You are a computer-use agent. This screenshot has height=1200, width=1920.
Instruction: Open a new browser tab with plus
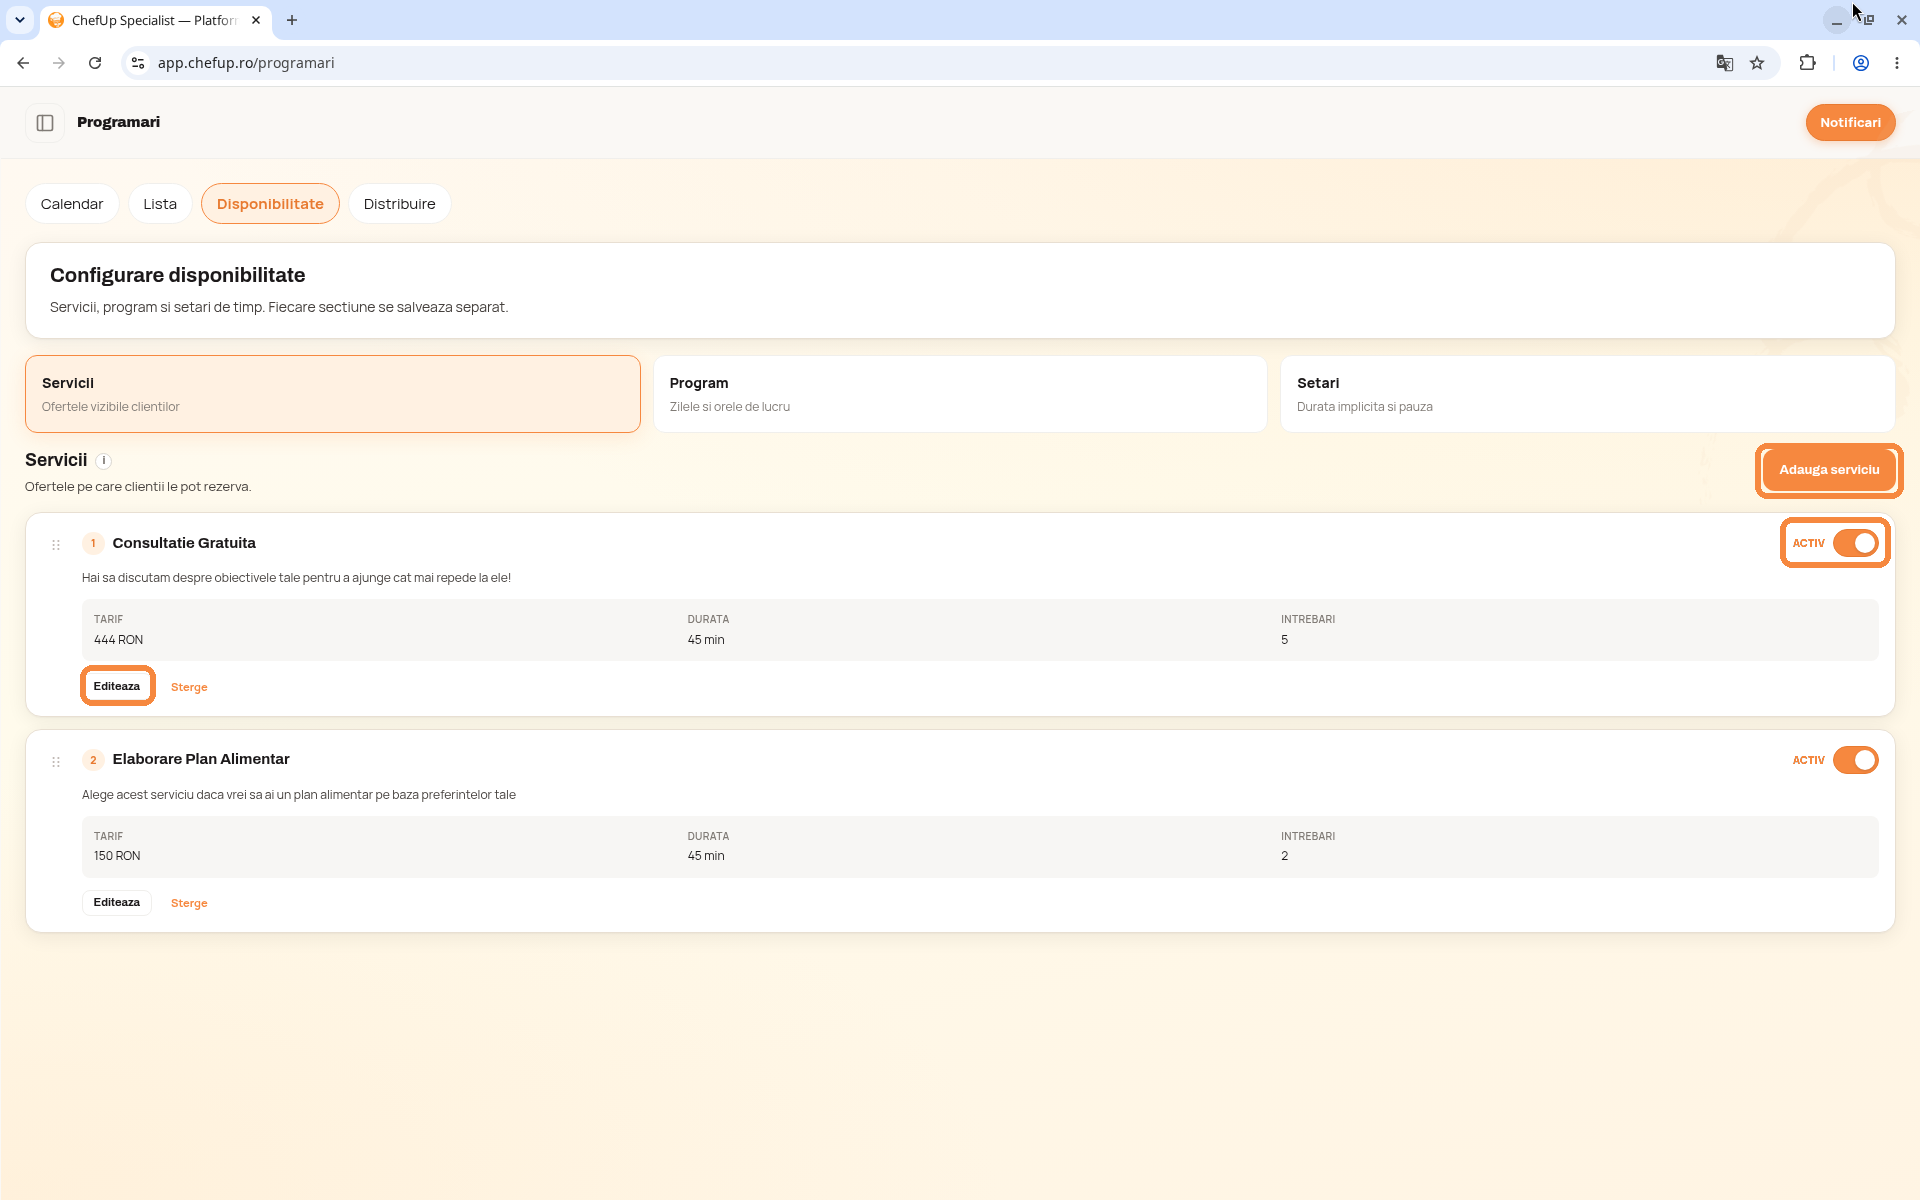(x=292, y=20)
